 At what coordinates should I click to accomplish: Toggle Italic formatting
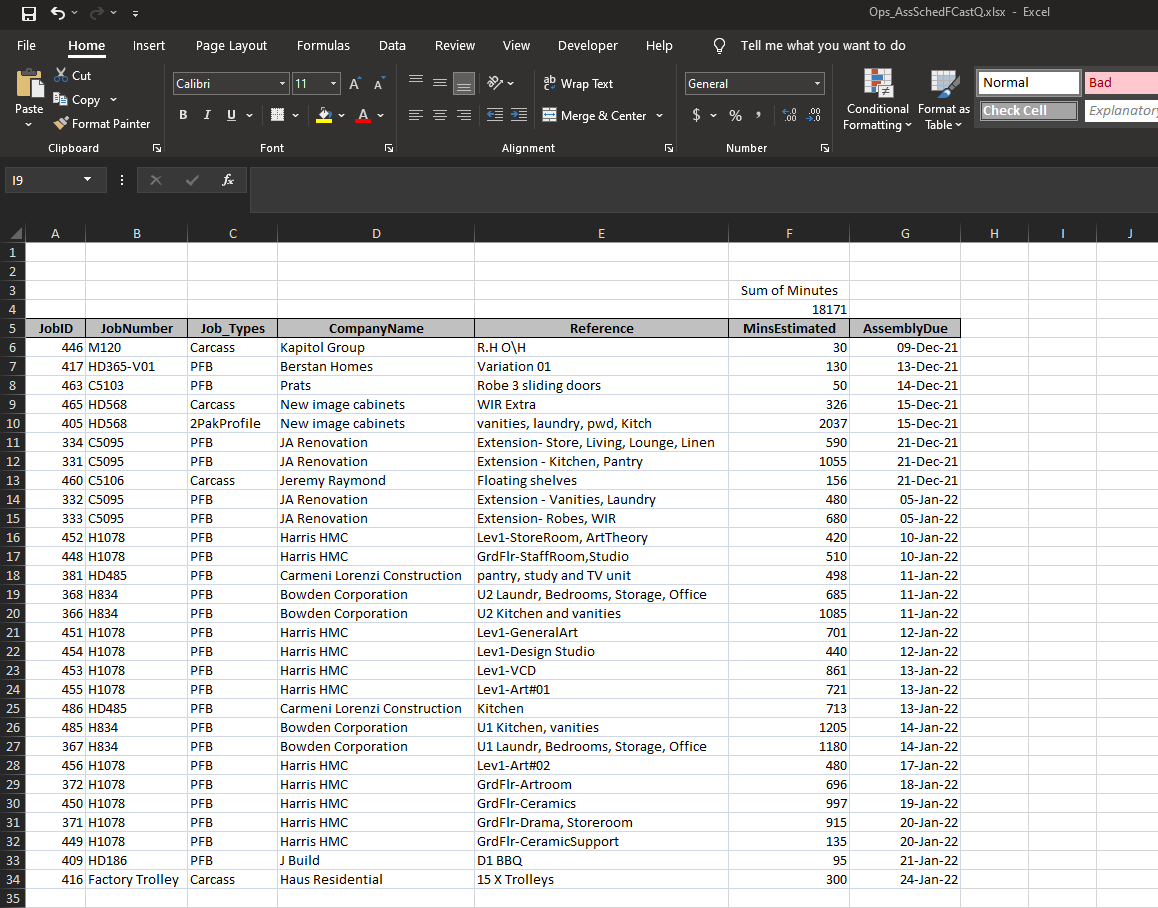(x=207, y=116)
